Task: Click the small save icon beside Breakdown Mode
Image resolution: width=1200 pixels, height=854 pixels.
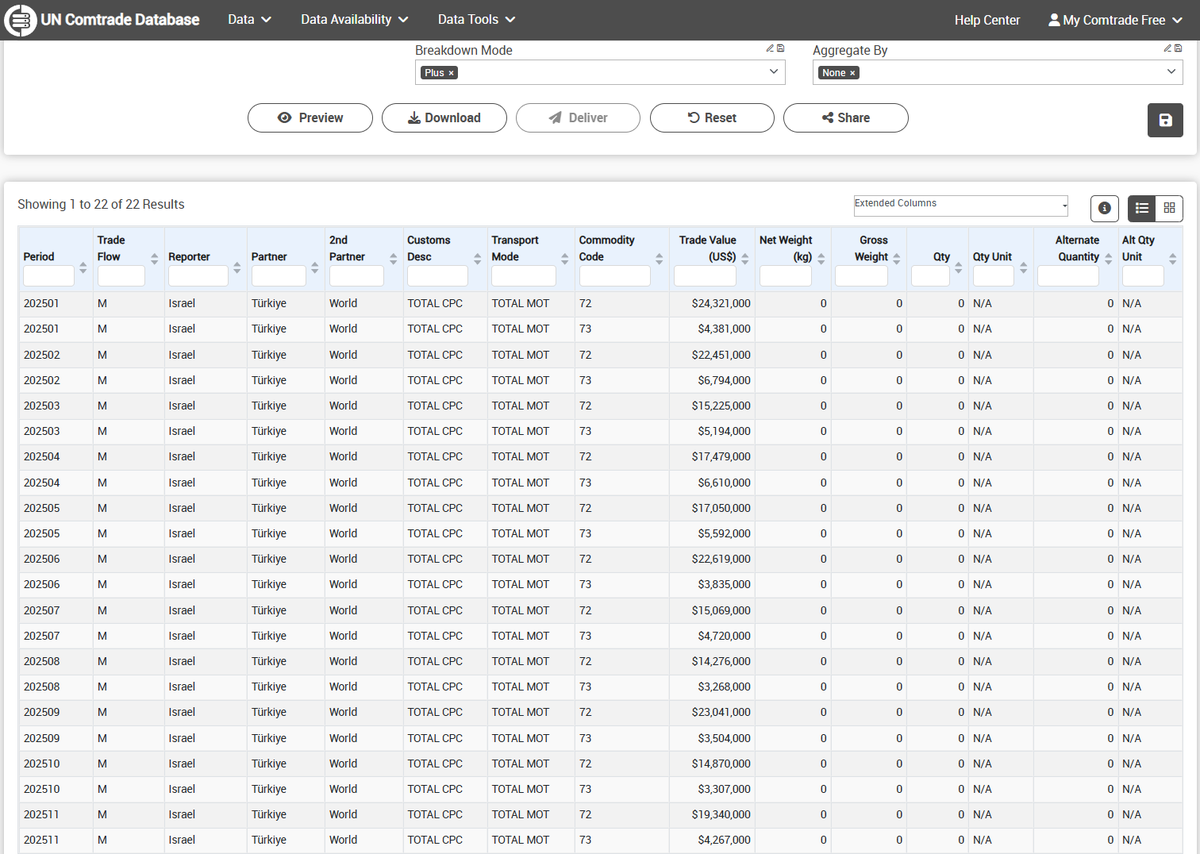Action: tap(781, 48)
